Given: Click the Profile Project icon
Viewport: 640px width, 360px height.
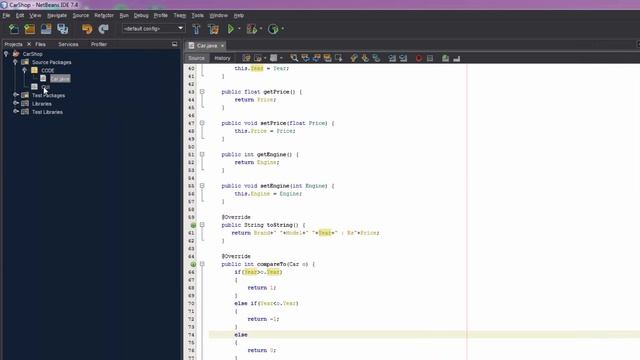Looking at the screenshot, I should click(x=273, y=29).
